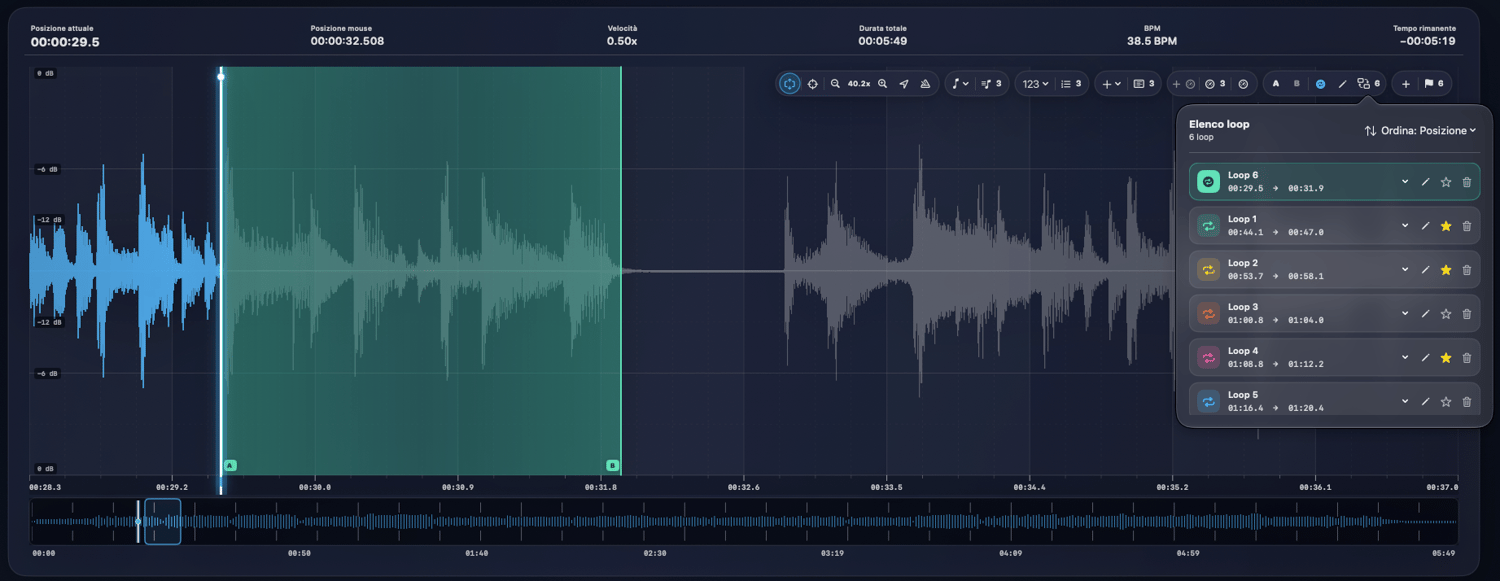Activate Loop 3 via its orange loop icon
The width and height of the screenshot is (1500, 581).
pyautogui.click(x=1208, y=314)
